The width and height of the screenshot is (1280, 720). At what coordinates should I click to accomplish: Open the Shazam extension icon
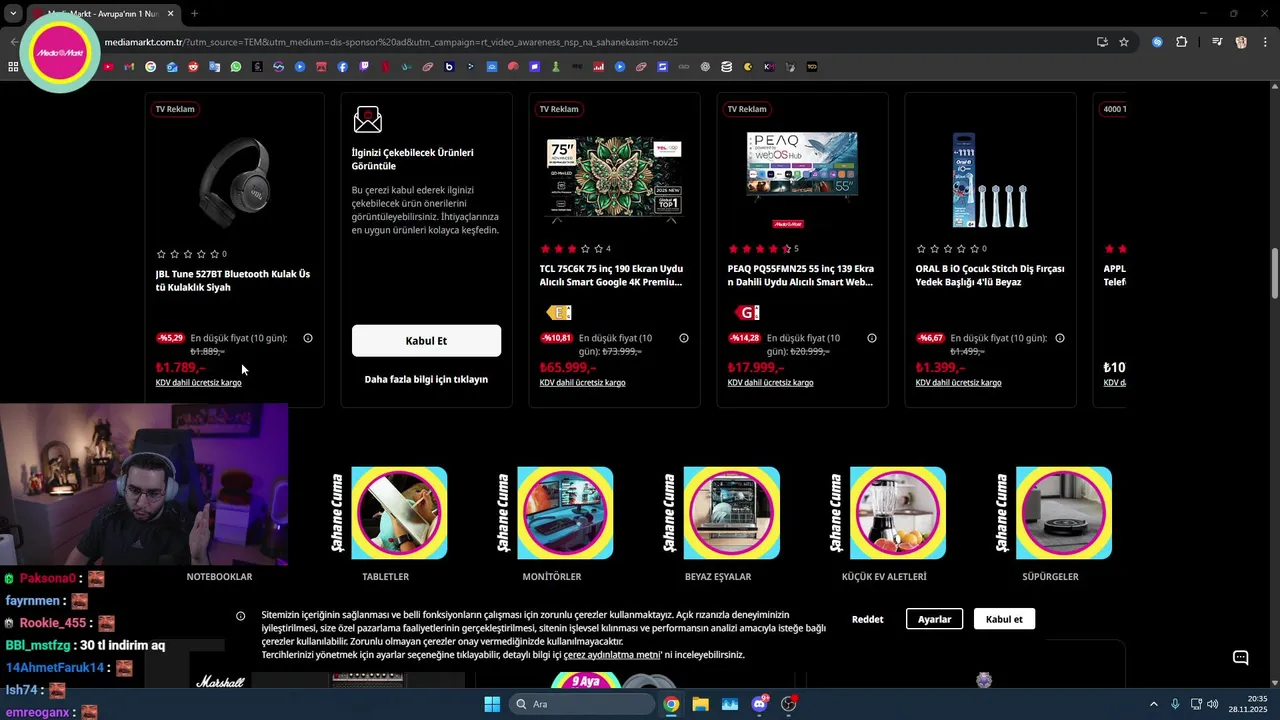pyautogui.click(x=1158, y=42)
